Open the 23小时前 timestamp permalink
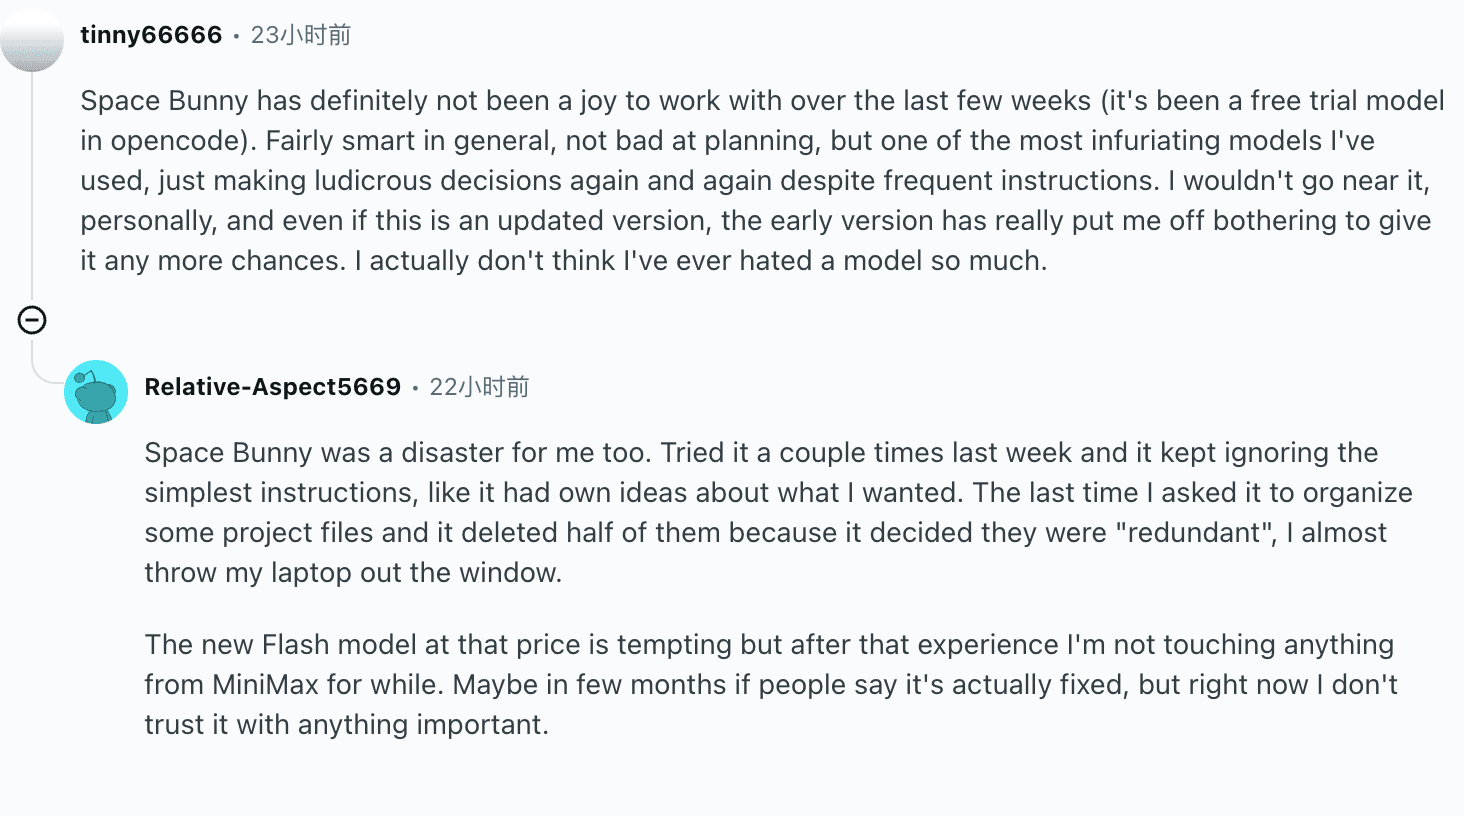Viewport: 1464px width, 816px height. click(x=301, y=35)
